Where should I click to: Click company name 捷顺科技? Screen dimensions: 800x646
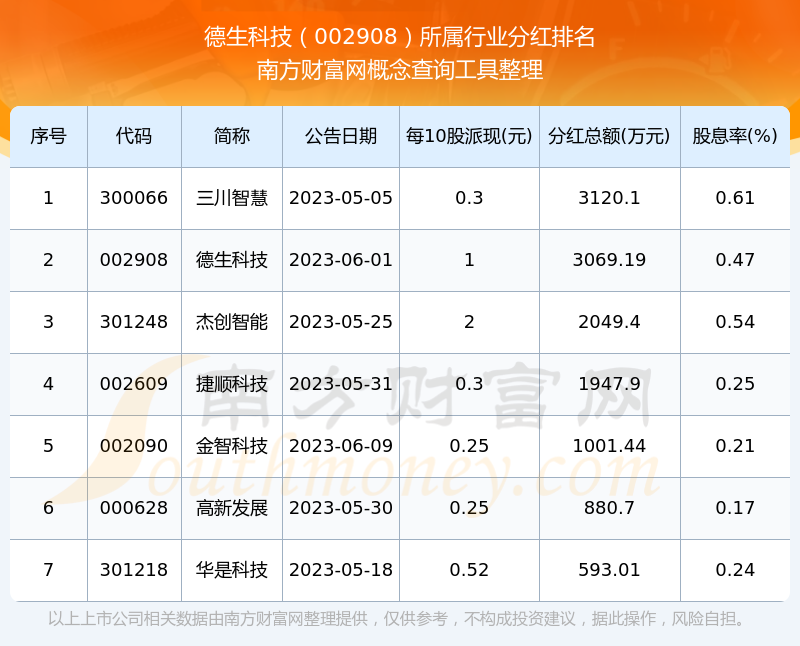[x=232, y=384]
